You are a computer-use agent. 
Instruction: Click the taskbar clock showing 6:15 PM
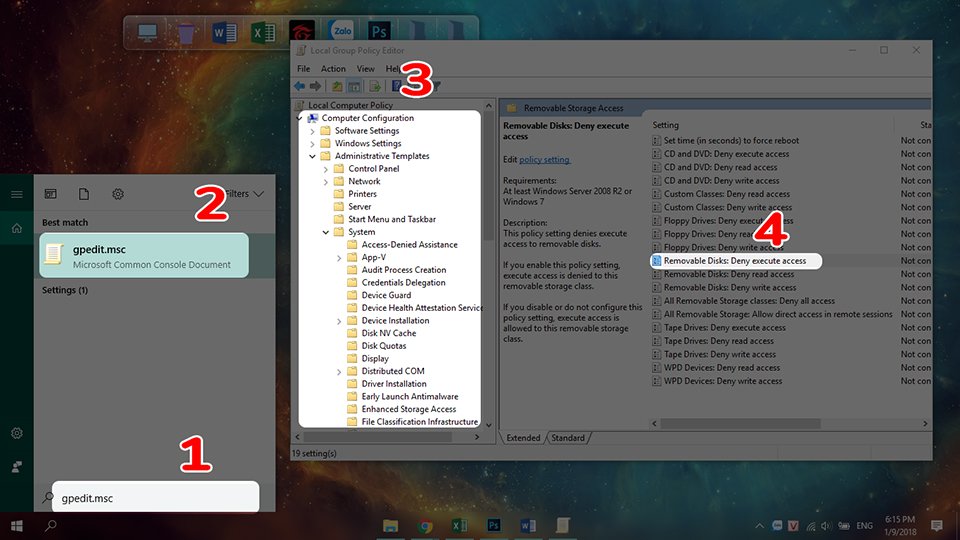click(900, 525)
